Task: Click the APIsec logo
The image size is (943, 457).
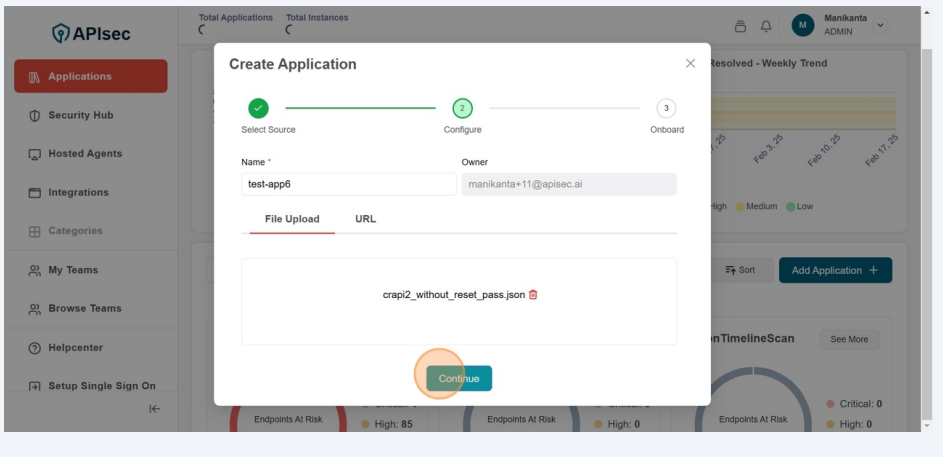Action: (90, 34)
